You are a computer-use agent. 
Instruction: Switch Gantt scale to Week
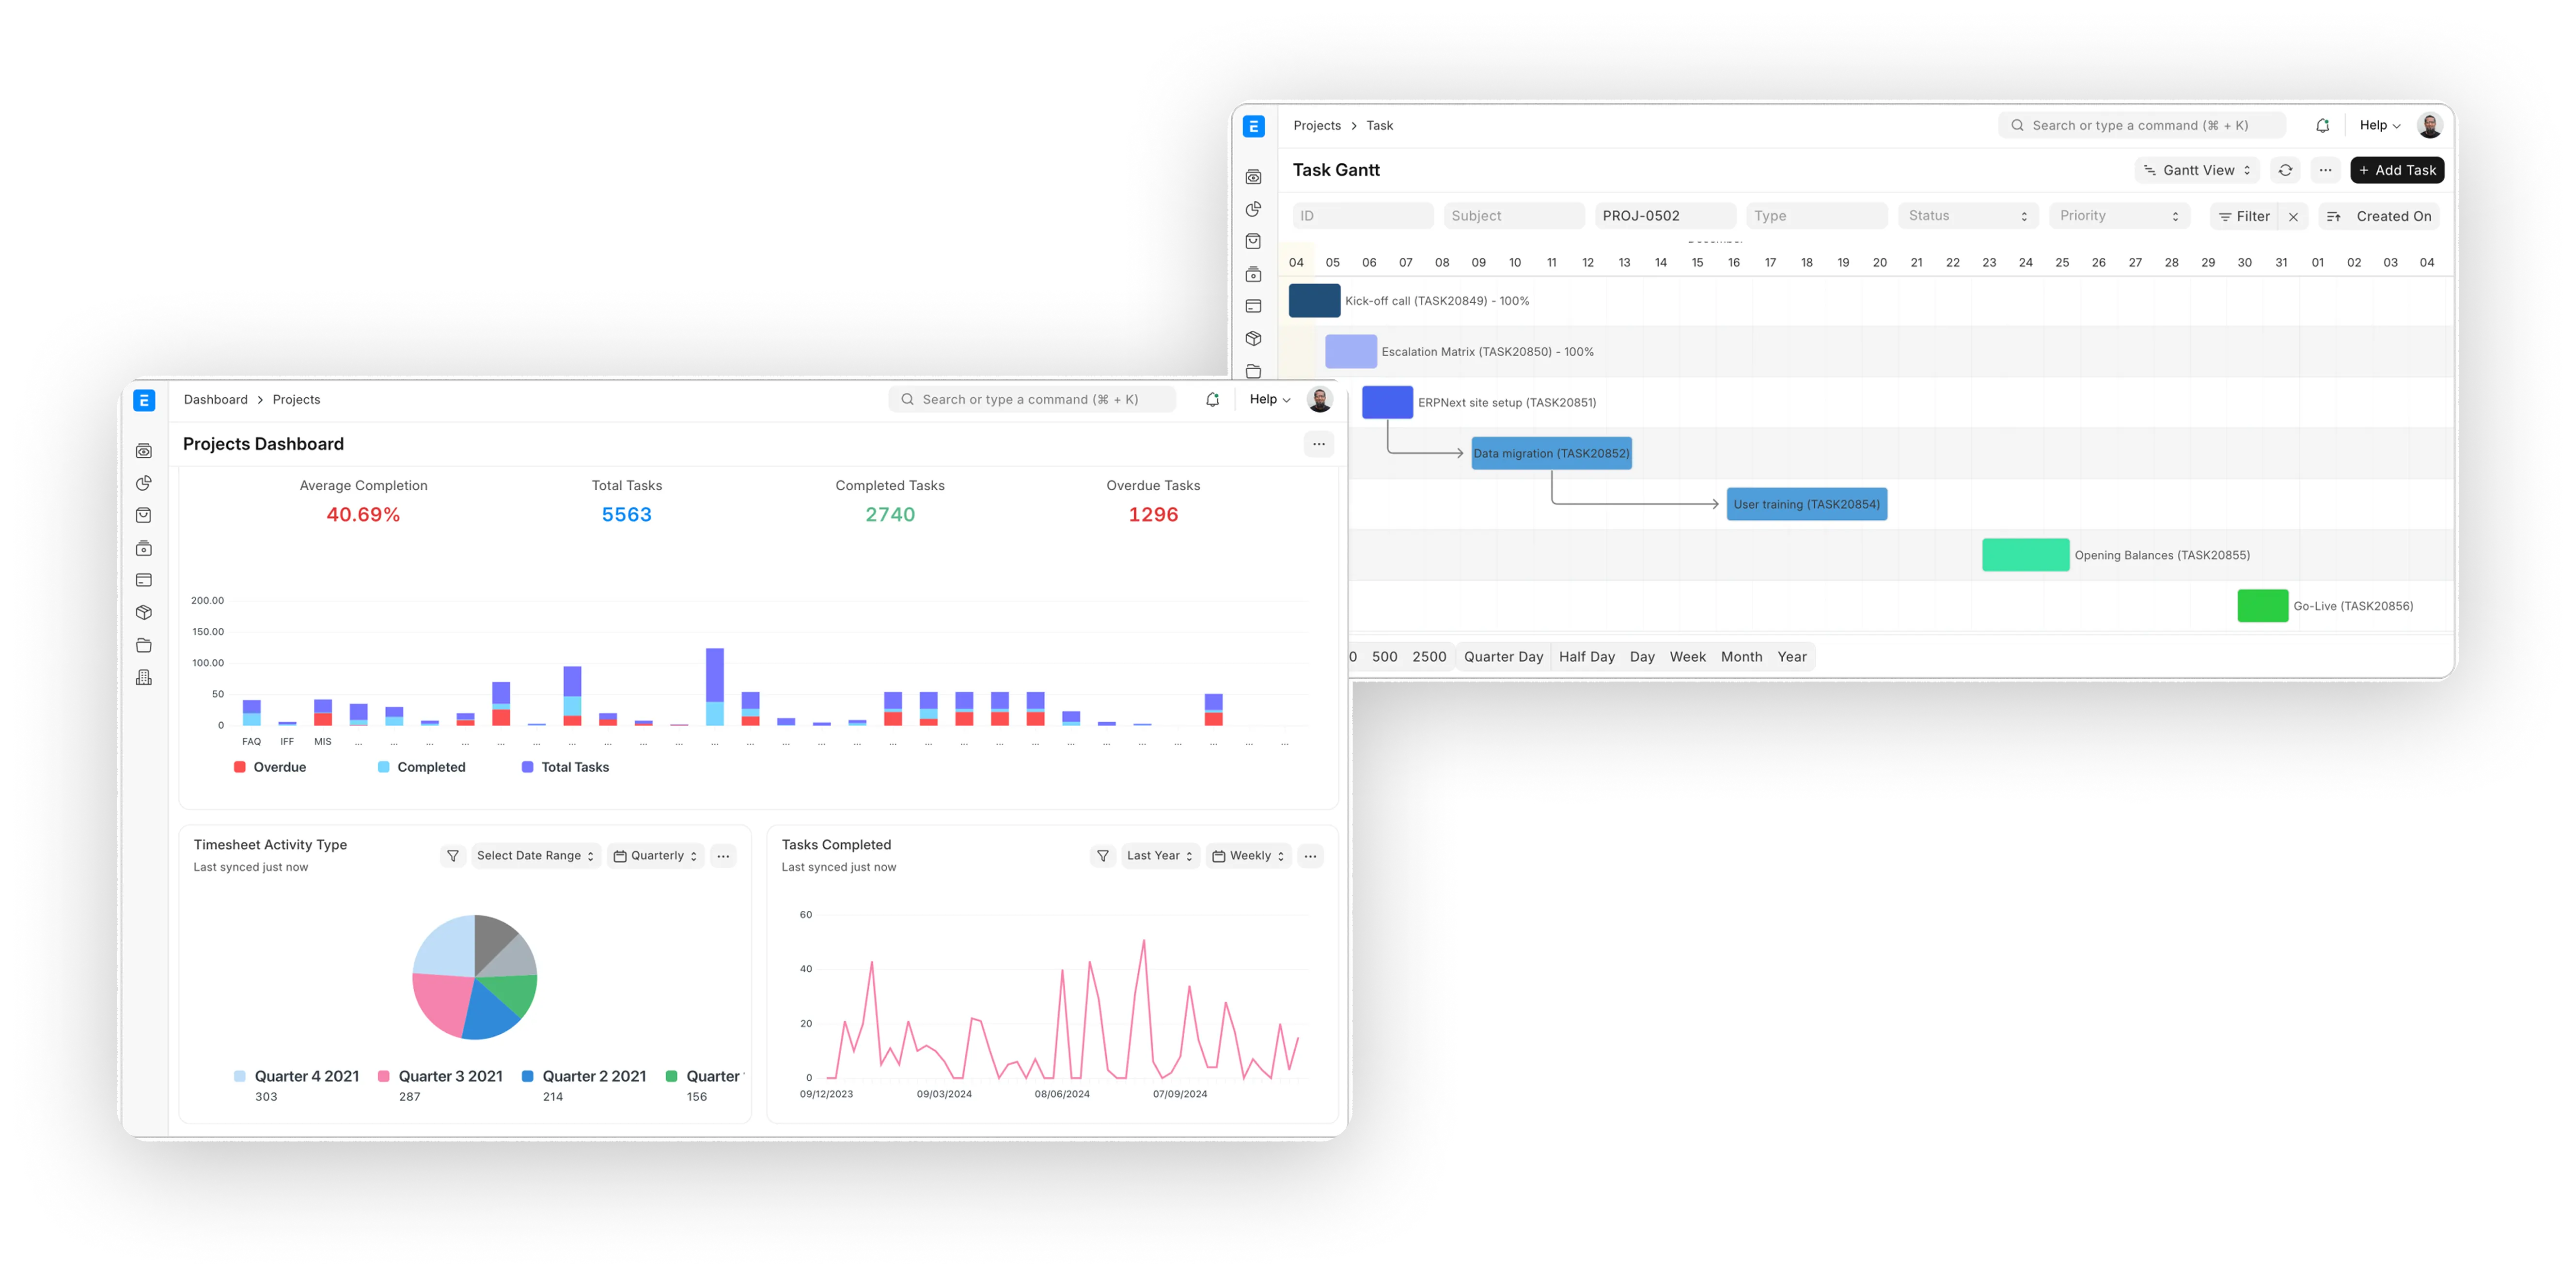(1687, 657)
